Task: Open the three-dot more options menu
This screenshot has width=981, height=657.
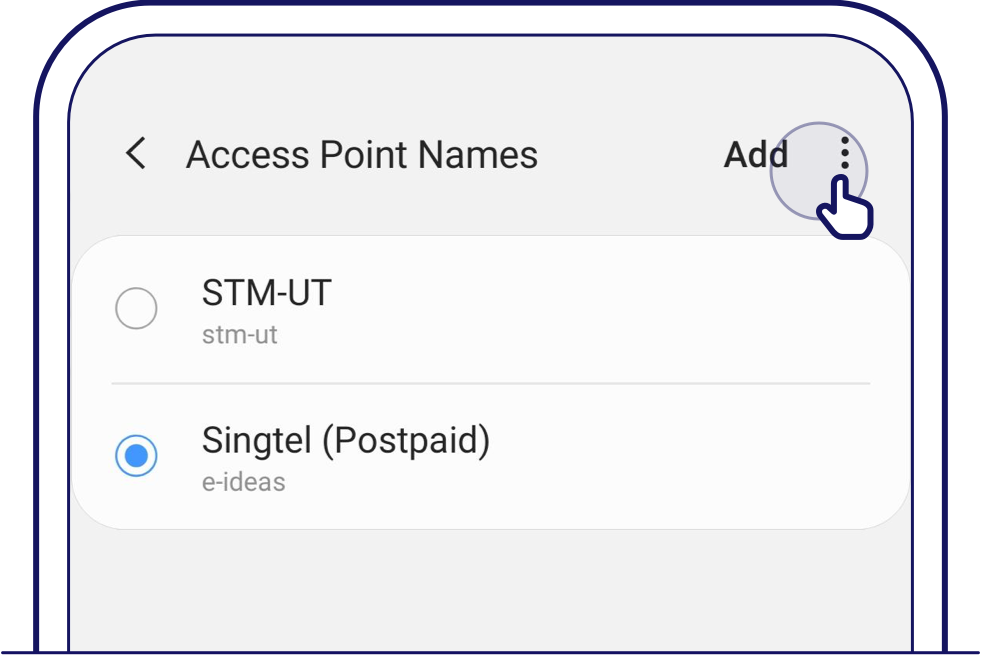Action: click(845, 153)
